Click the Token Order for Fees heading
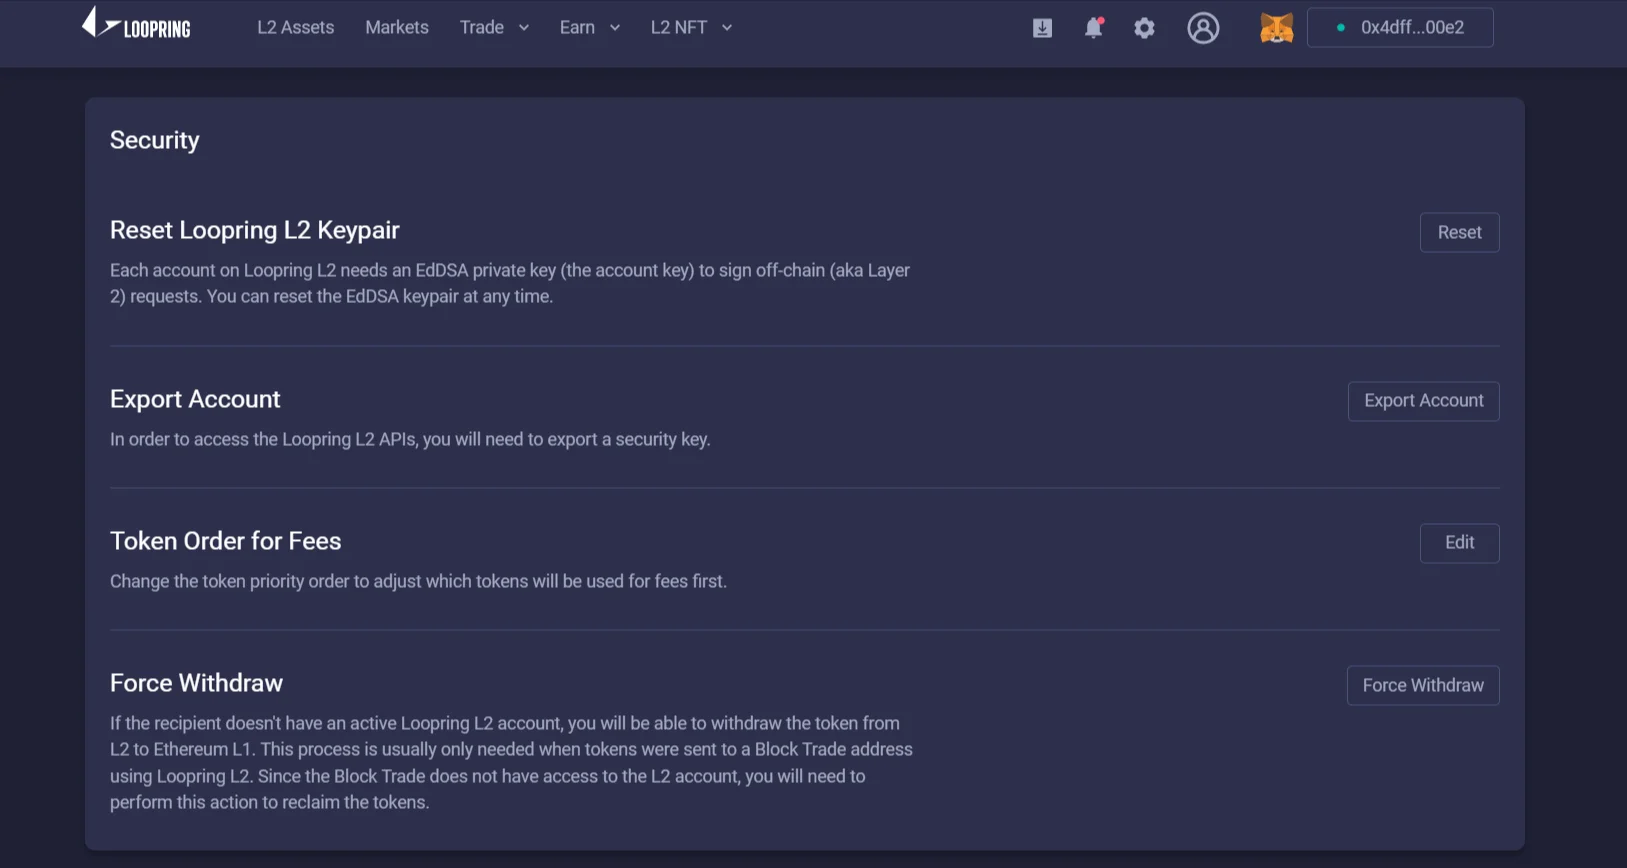The height and width of the screenshot is (868, 1627). [226, 541]
